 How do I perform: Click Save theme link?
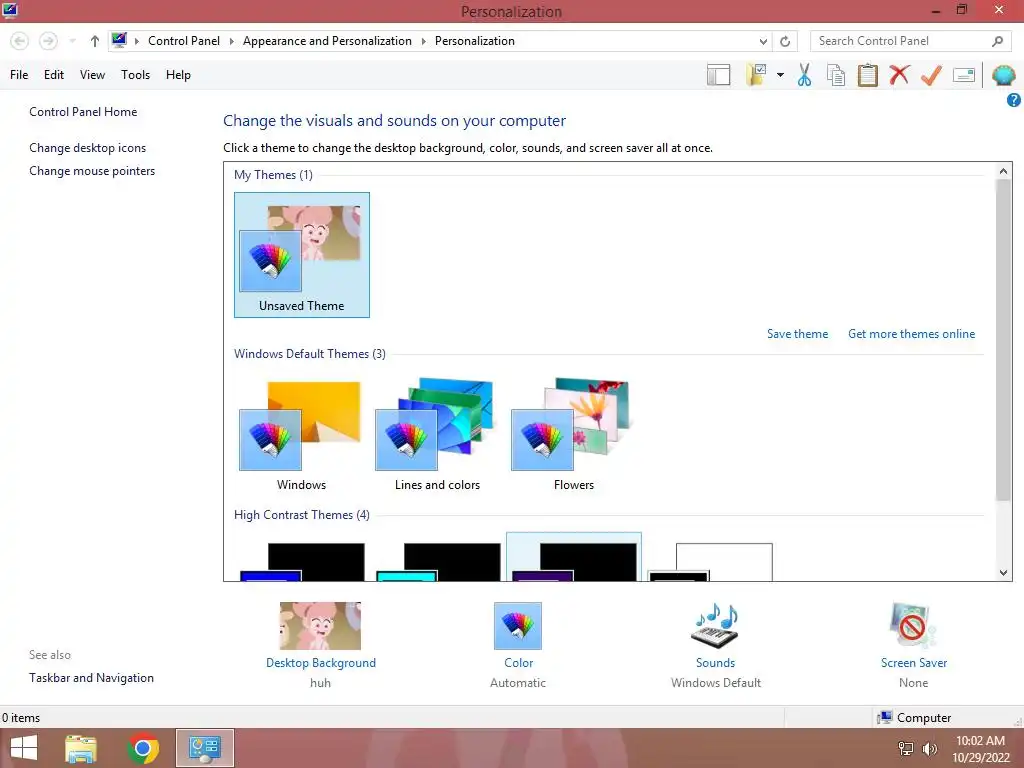797,334
